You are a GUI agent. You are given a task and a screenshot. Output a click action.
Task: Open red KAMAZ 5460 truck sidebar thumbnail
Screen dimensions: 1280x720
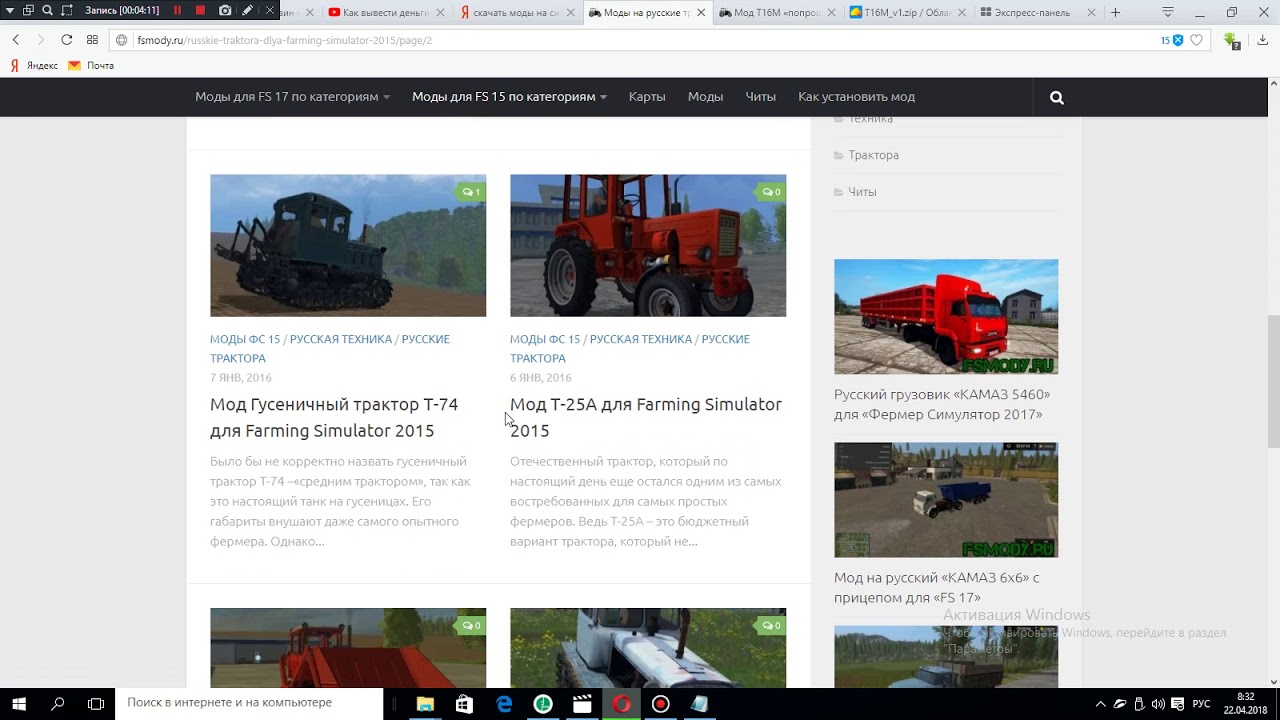click(x=946, y=317)
